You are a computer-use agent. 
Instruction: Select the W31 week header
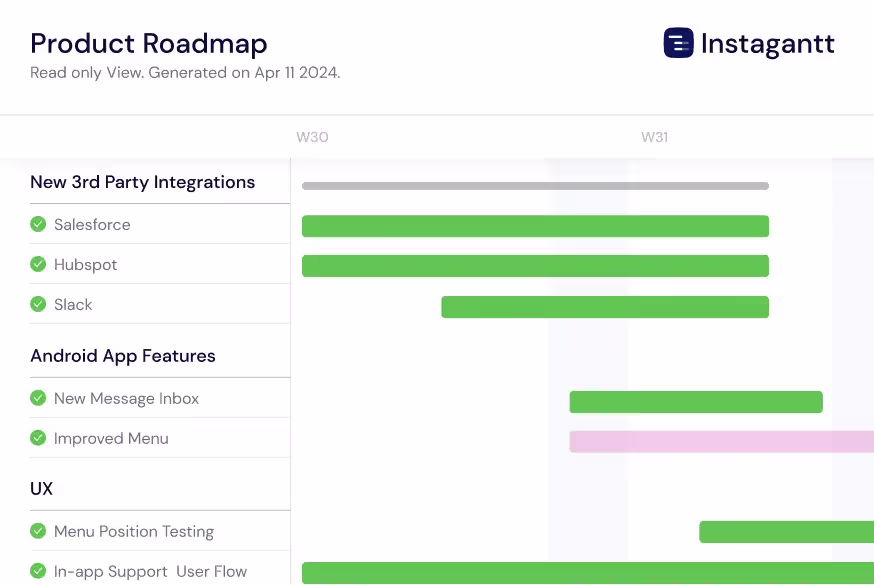pyautogui.click(x=654, y=137)
